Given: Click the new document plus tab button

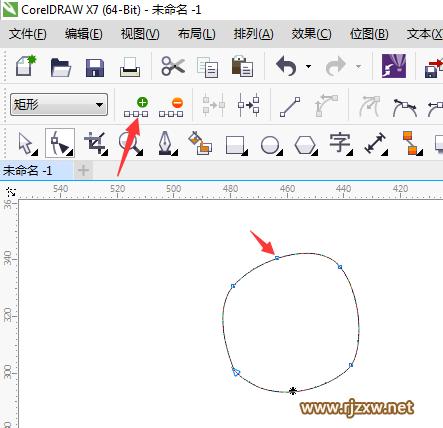Looking at the screenshot, I should (83, 171).
